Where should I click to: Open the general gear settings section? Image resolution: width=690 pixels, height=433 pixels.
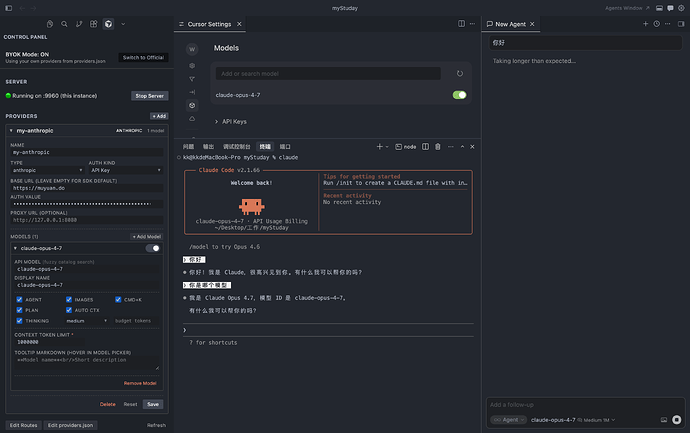pos(192,66)
